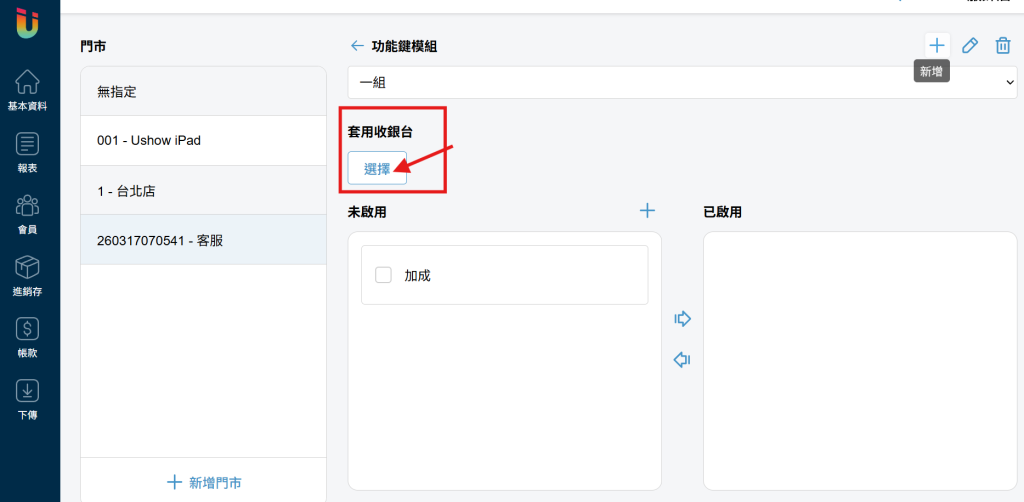Image resolution: width=1024 pixels, height=502 pixels.
Task: Open the 帳款 dollar icon
Action: [x=27, y=329]
